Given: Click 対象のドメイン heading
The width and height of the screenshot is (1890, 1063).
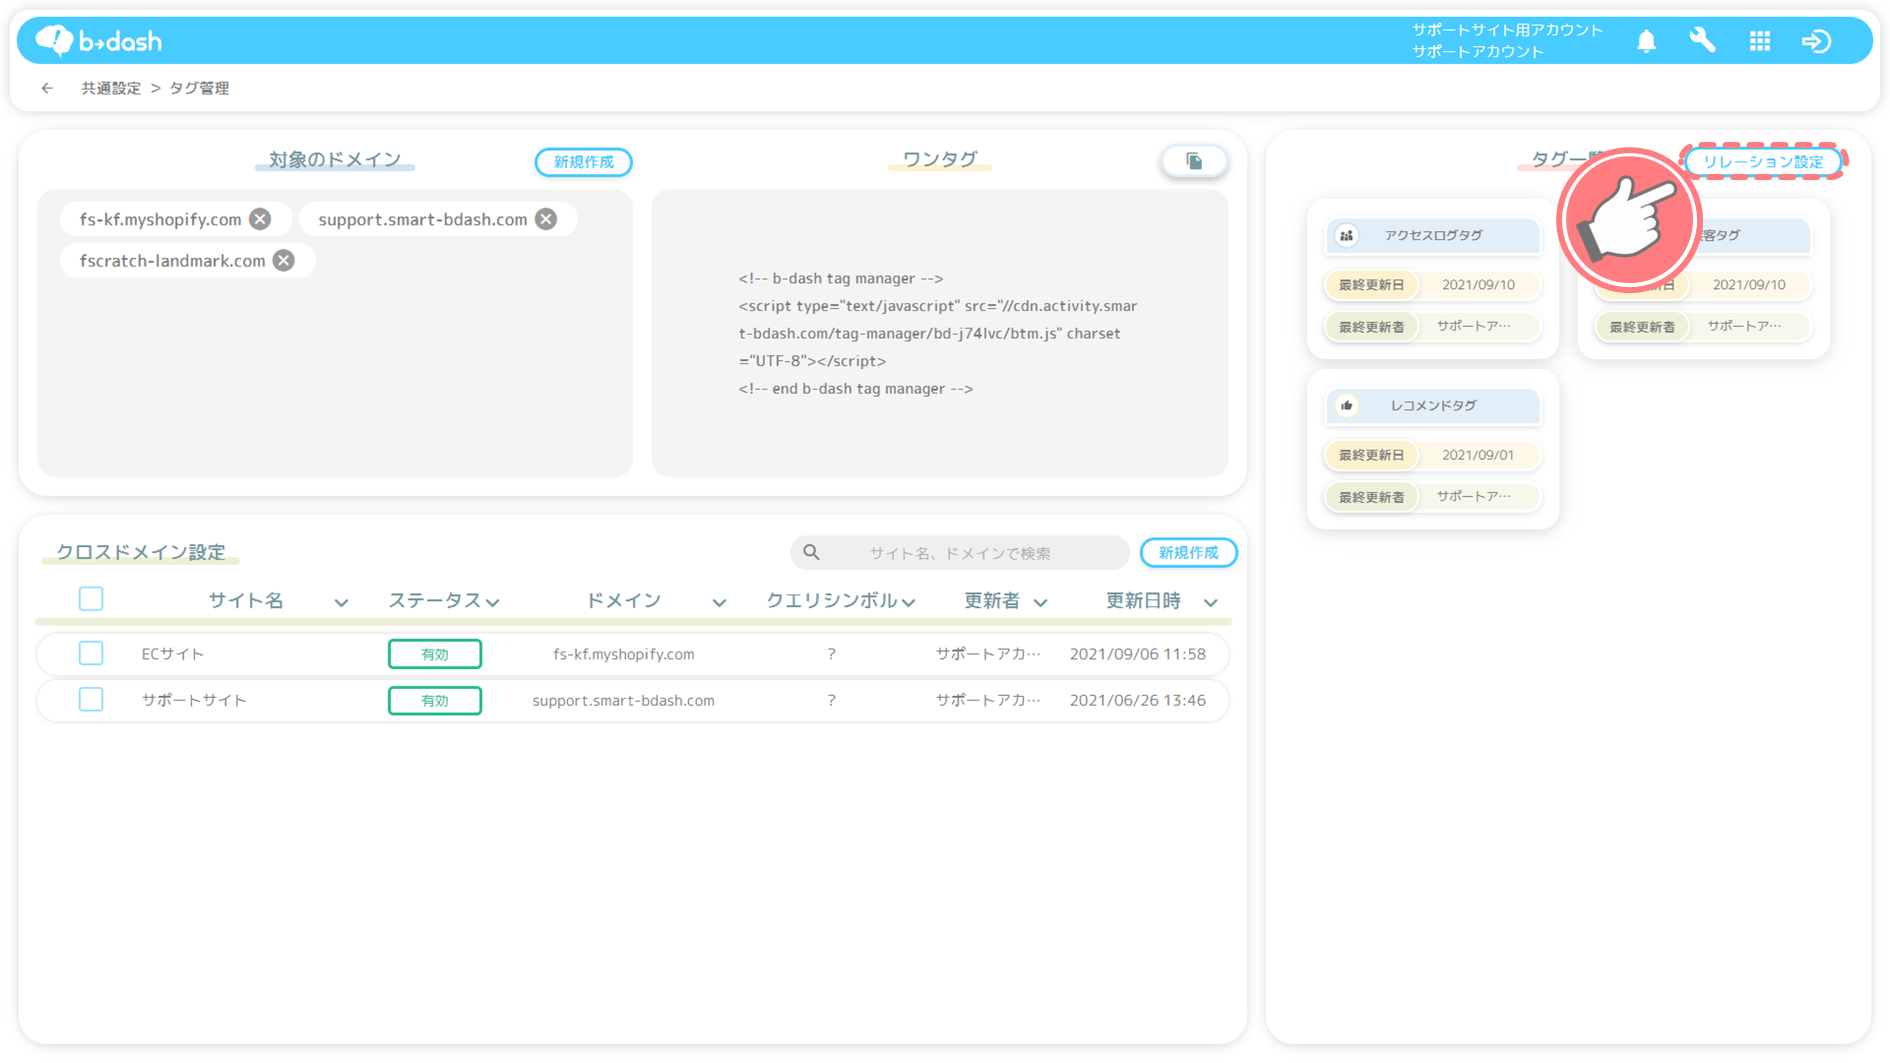Looking at the screenshot, I should click(335, 159).
